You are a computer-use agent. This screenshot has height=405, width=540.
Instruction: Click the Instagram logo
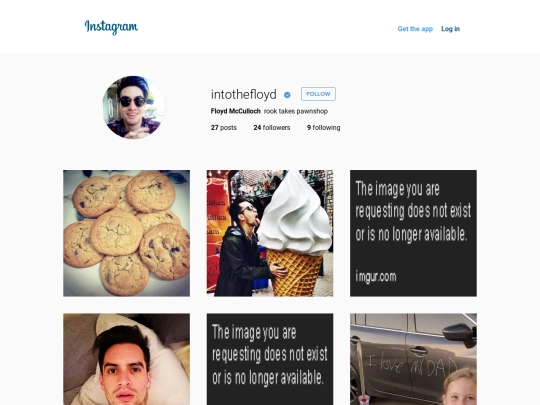[111, 27]
